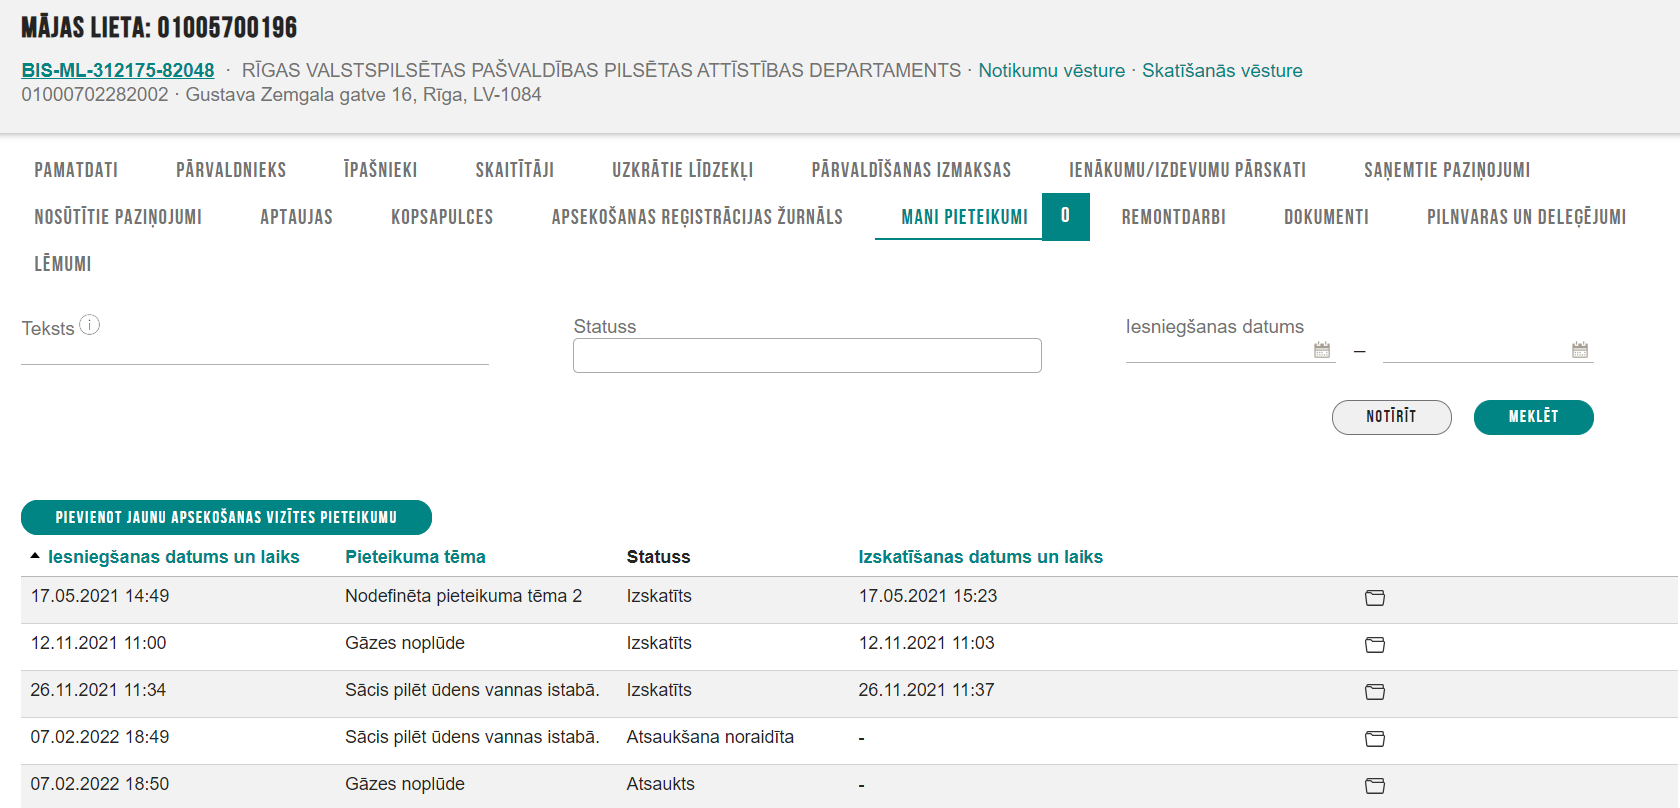Sort by Pieteikuma tēma column
Image resolution: width=1680 pixels, height=808 pixels.
415,557
